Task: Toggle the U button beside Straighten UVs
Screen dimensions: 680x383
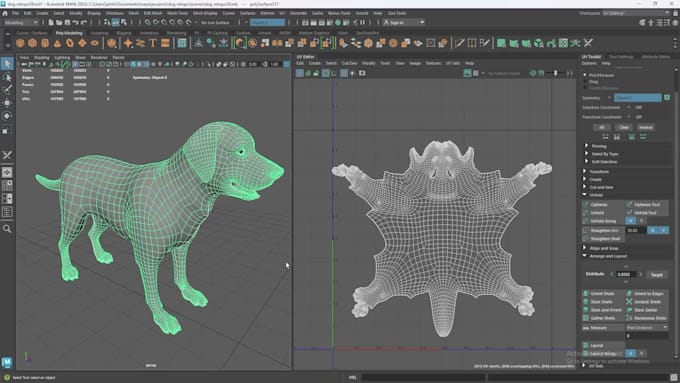Action: click(653, 230)
